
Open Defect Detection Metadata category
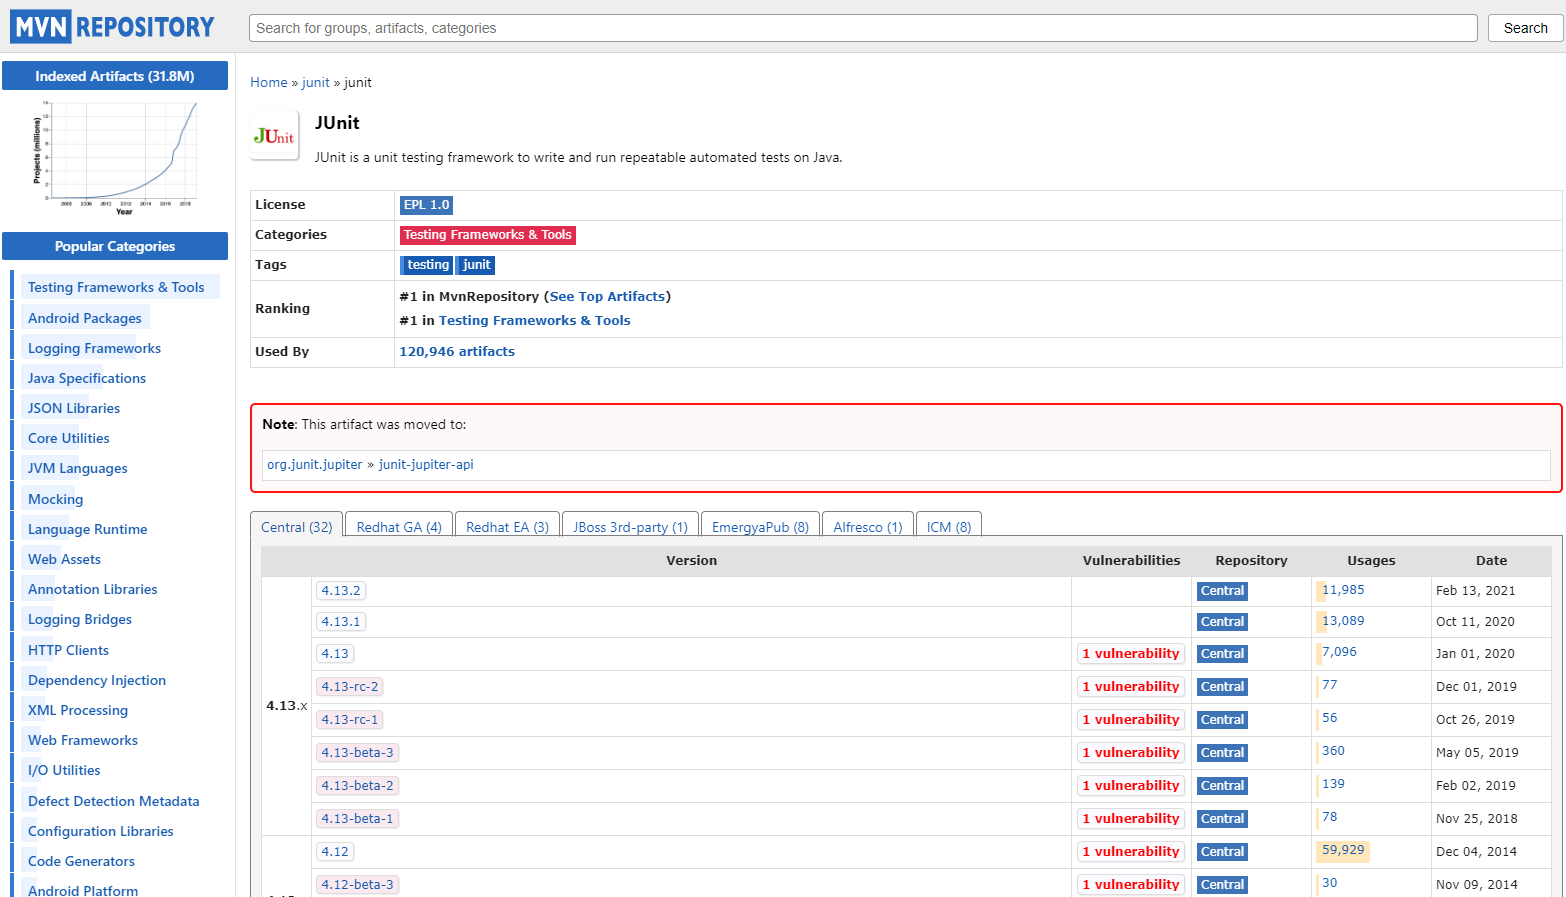click(x=114, y=801)
